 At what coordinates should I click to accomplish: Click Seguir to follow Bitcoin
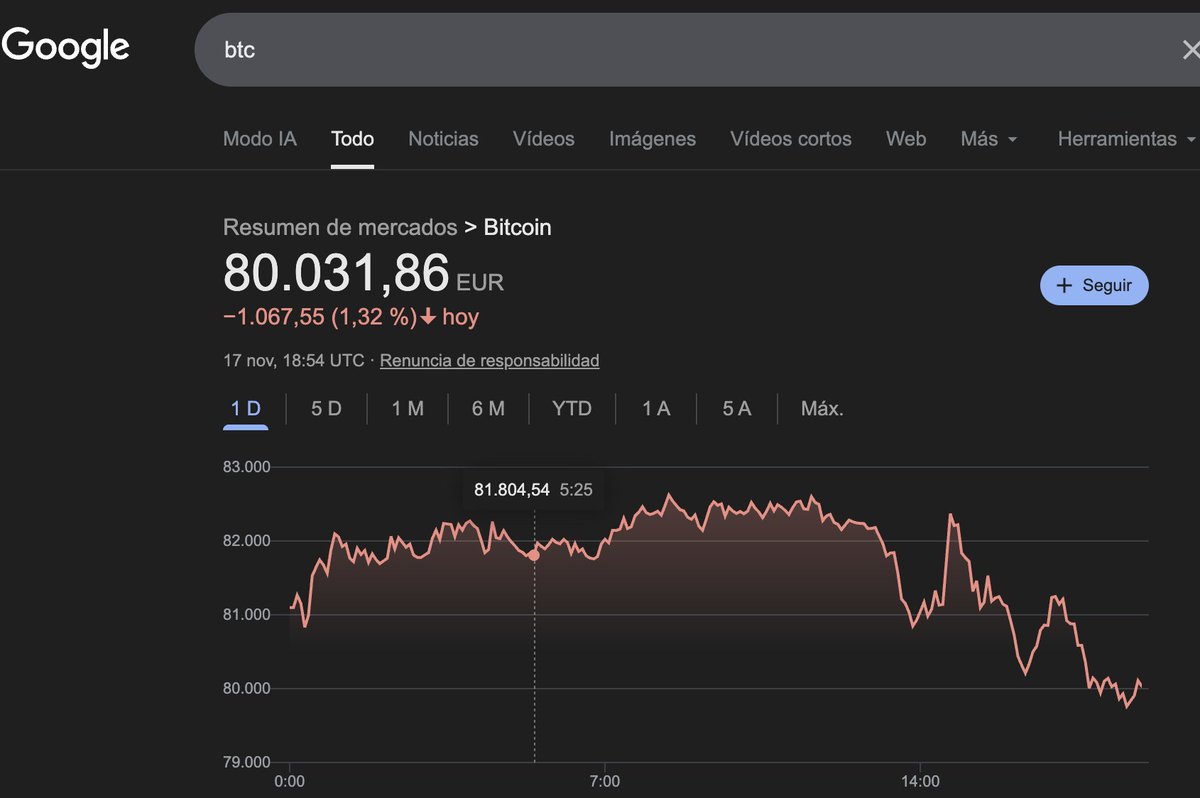[1094, 285]
